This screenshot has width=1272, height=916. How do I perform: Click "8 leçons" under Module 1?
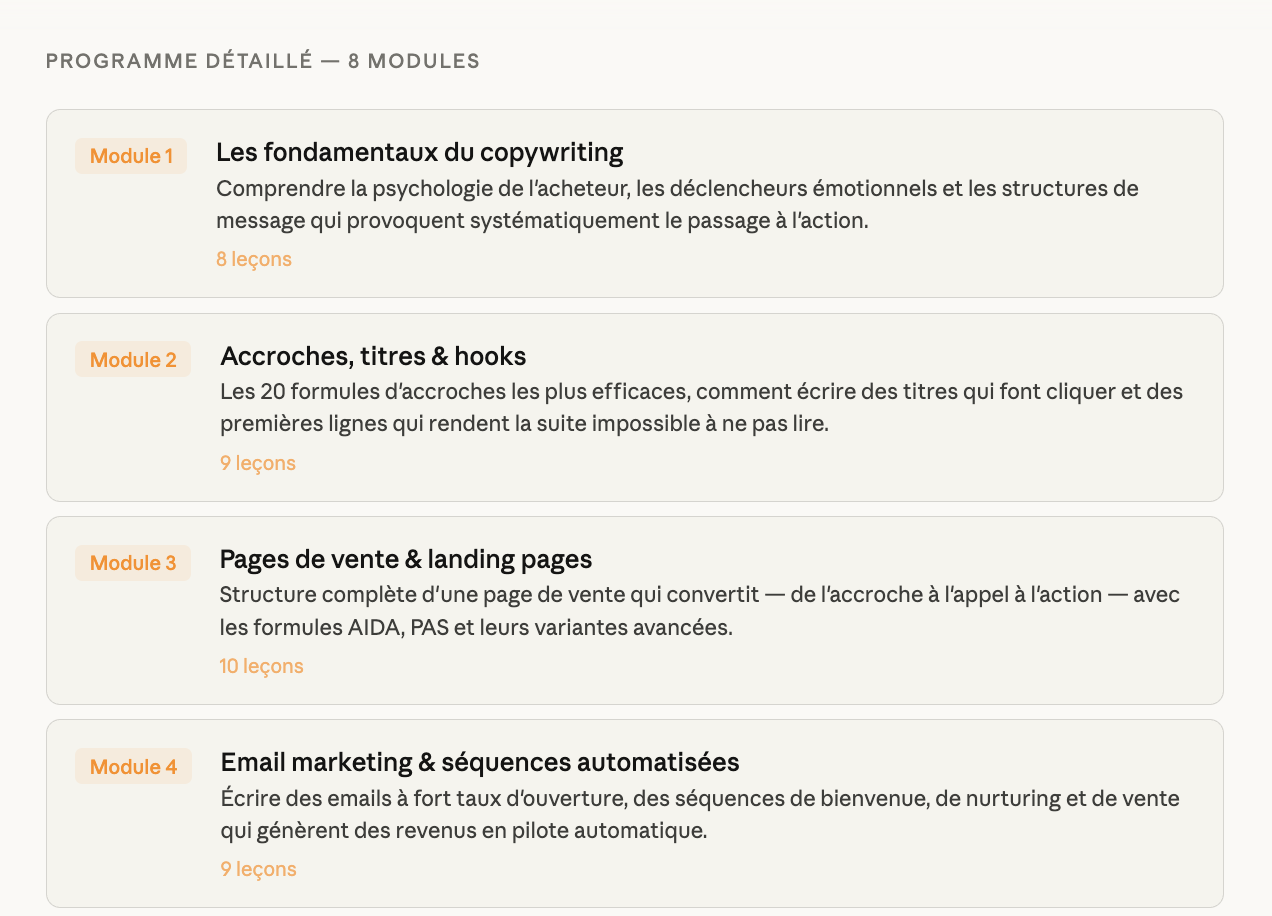point(254,259)
